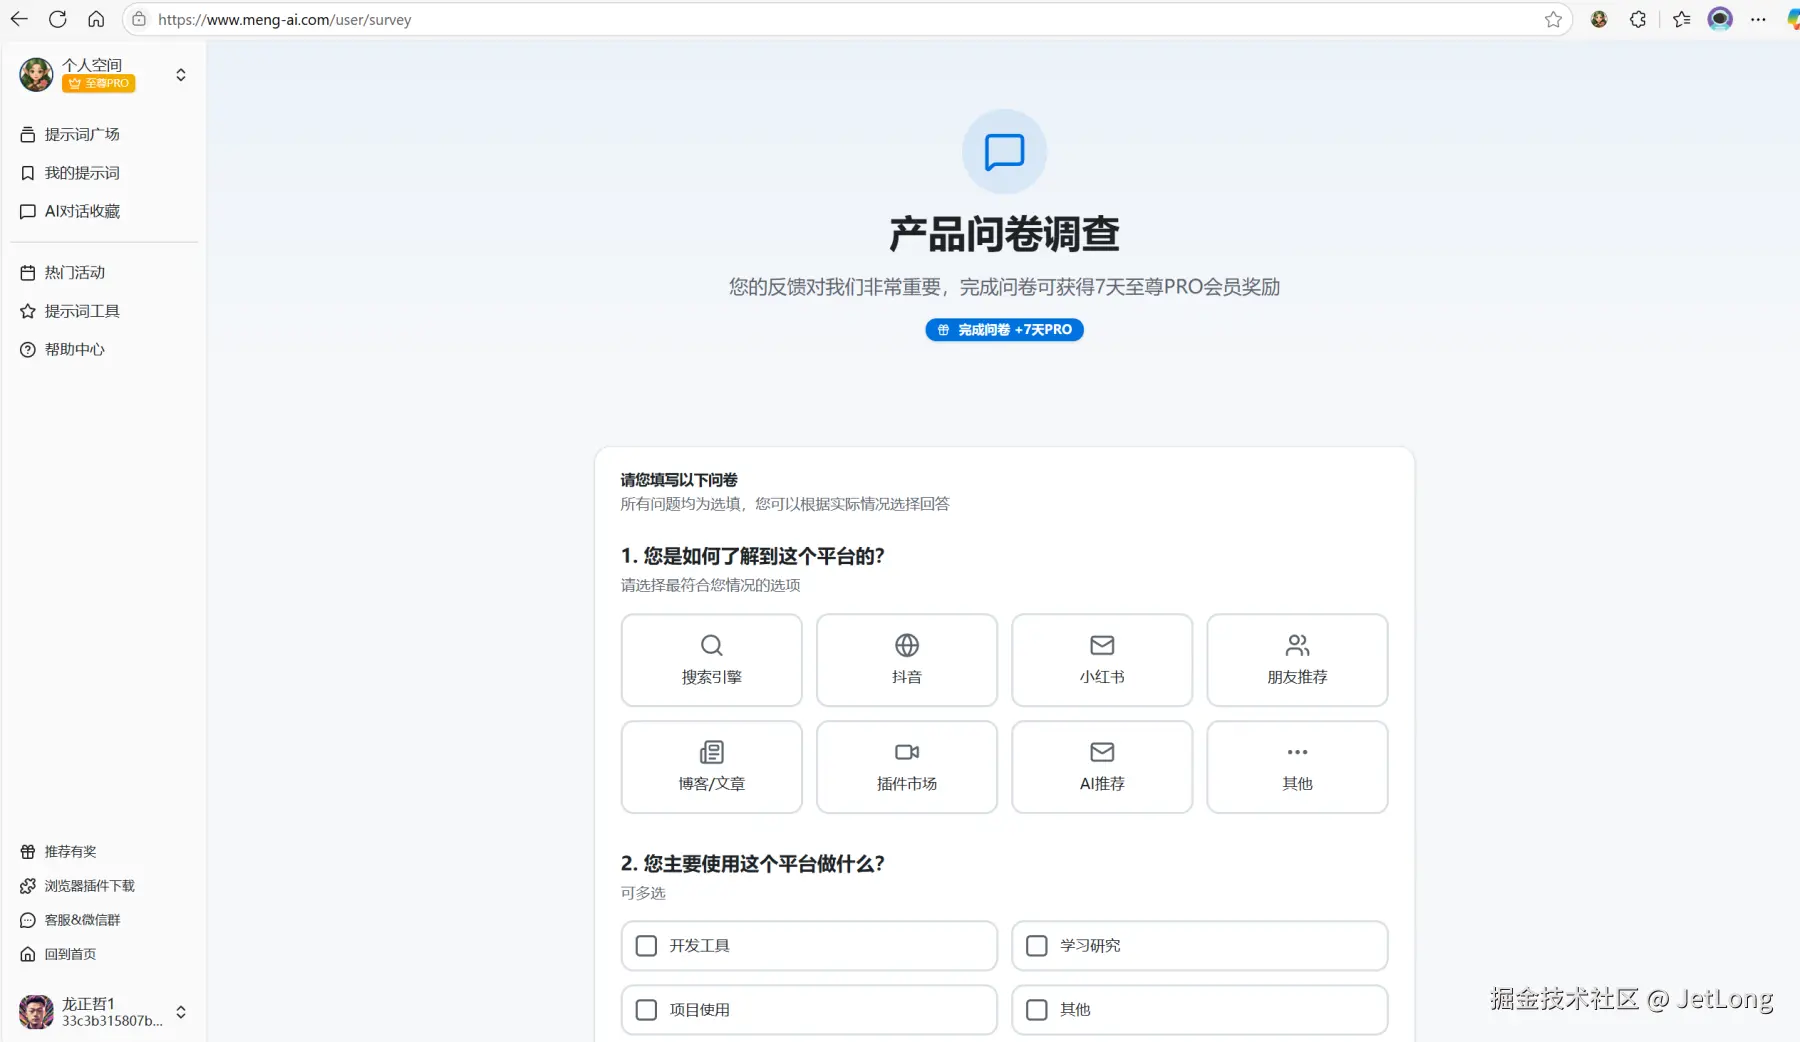
Task: Check the 学习研究 checkbox
Action: (x=1037, y=946)
